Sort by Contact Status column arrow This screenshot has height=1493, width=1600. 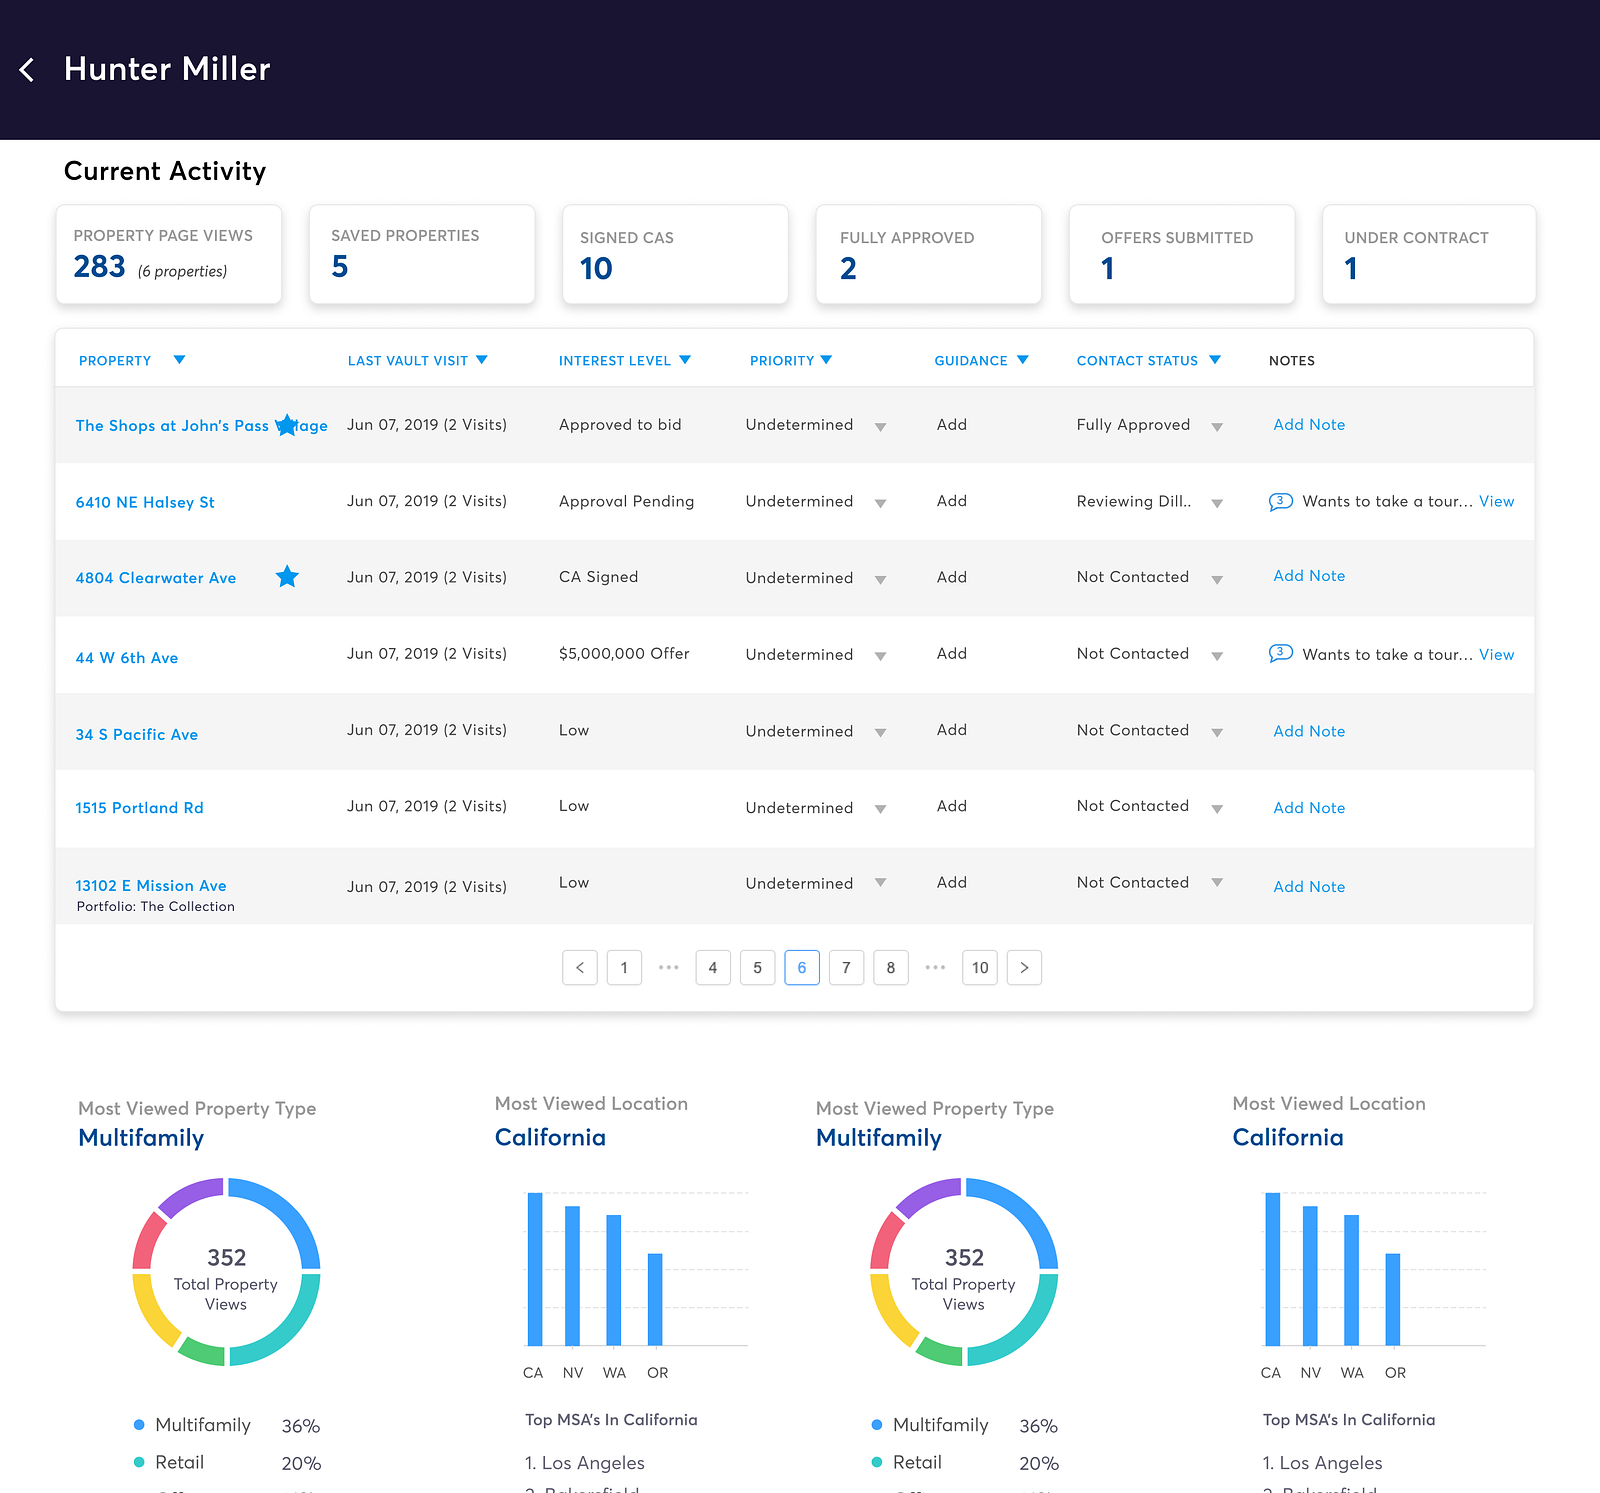click(x=1215, y=360)
